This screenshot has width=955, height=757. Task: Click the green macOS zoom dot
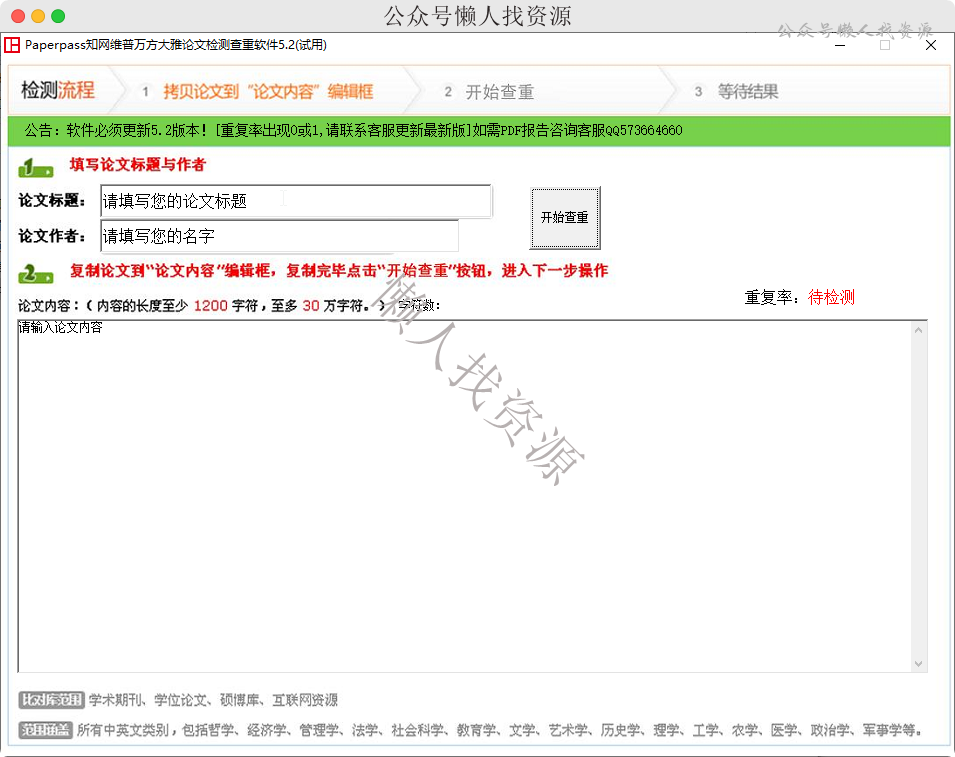click(x=58, y=16)
